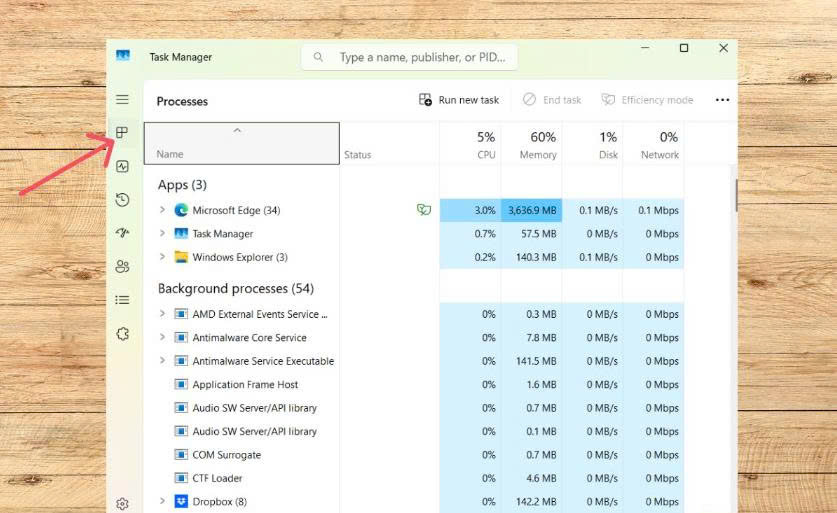Screen dimensions: 837x513
Task: Click the 3,636.9 MB memory cell
Action: (x=532, y=210)
